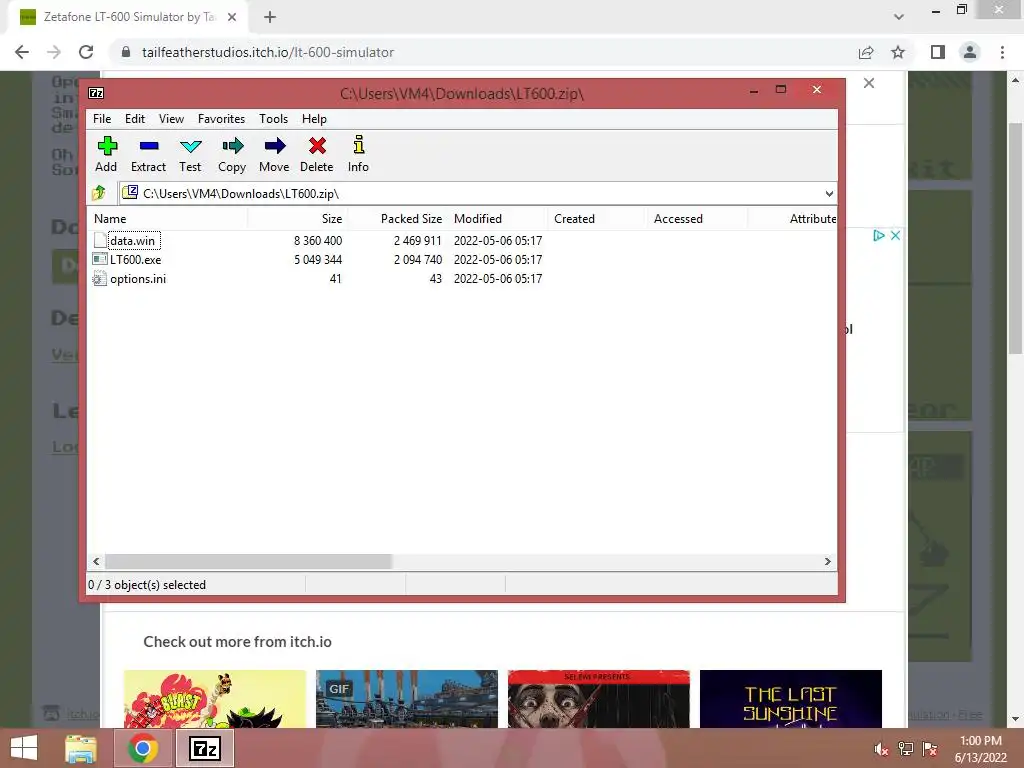Screen dimensions: 1024x768
Task: Click the archive path address field
Action: (477, 194)
